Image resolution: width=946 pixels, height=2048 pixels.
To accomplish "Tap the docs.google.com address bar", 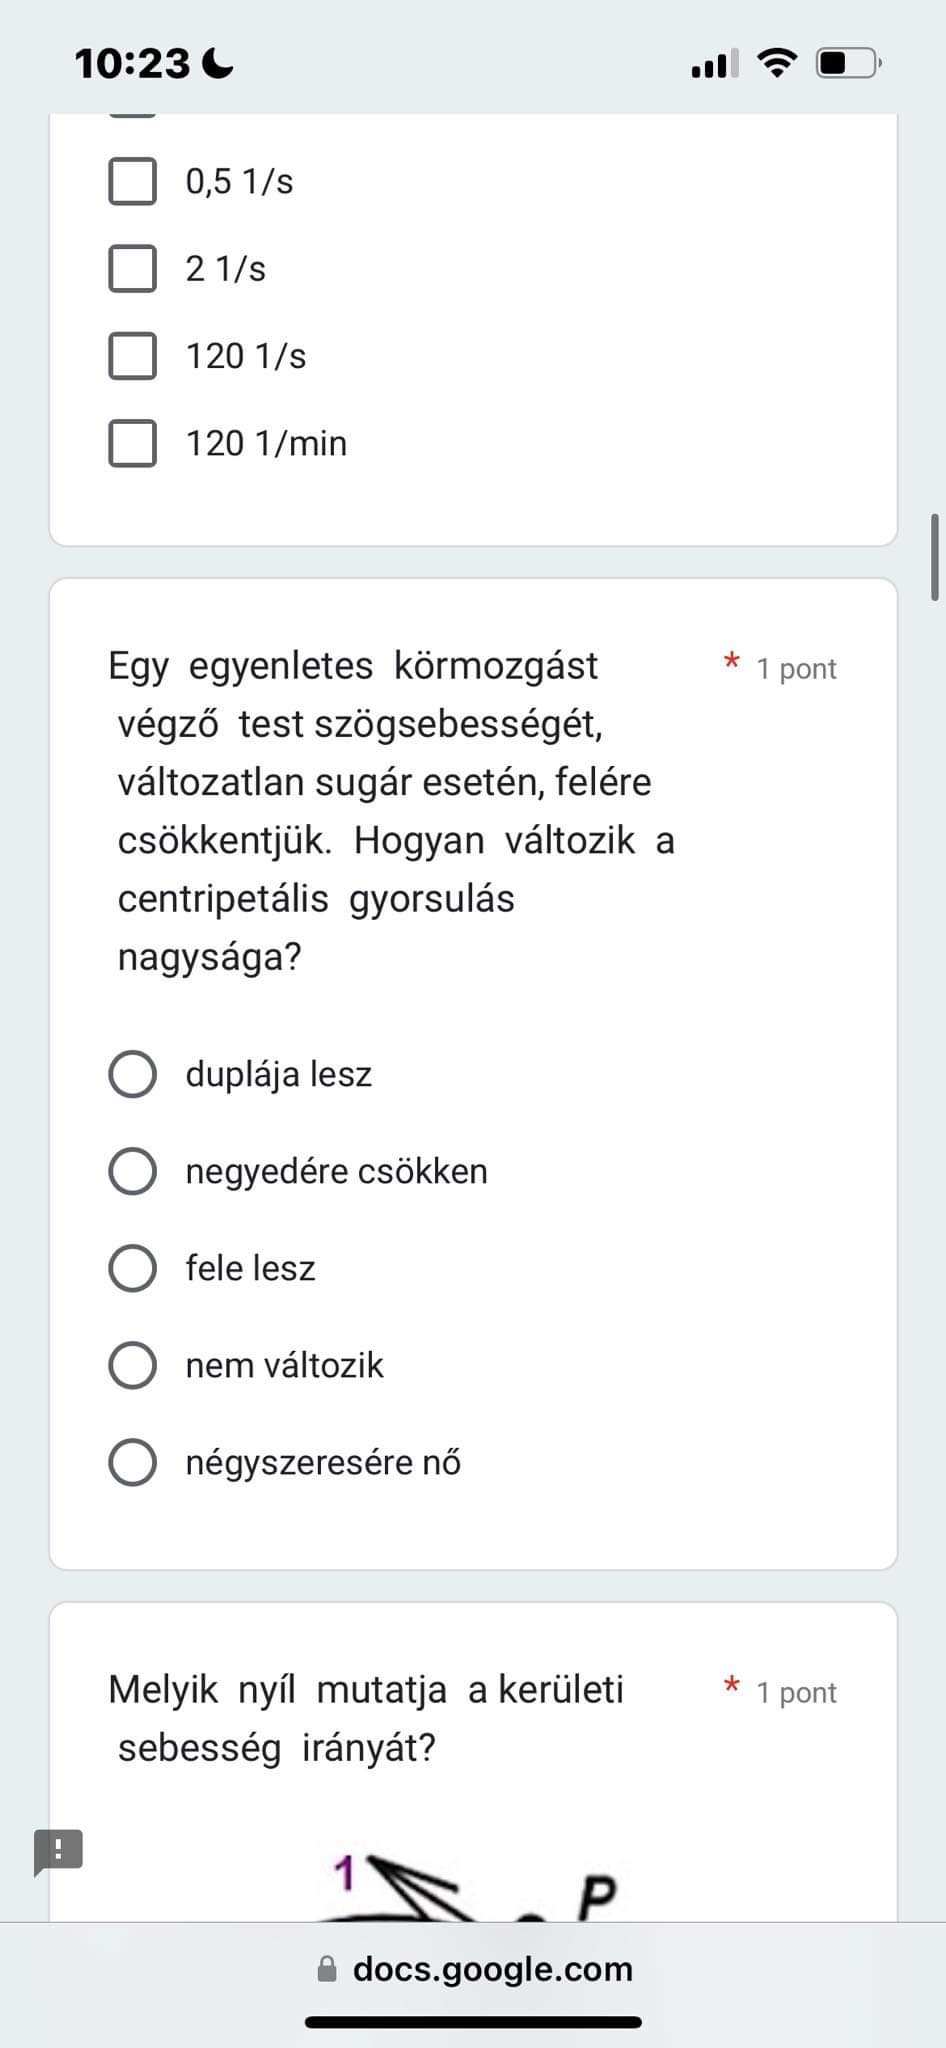I will click(492, 1969).
